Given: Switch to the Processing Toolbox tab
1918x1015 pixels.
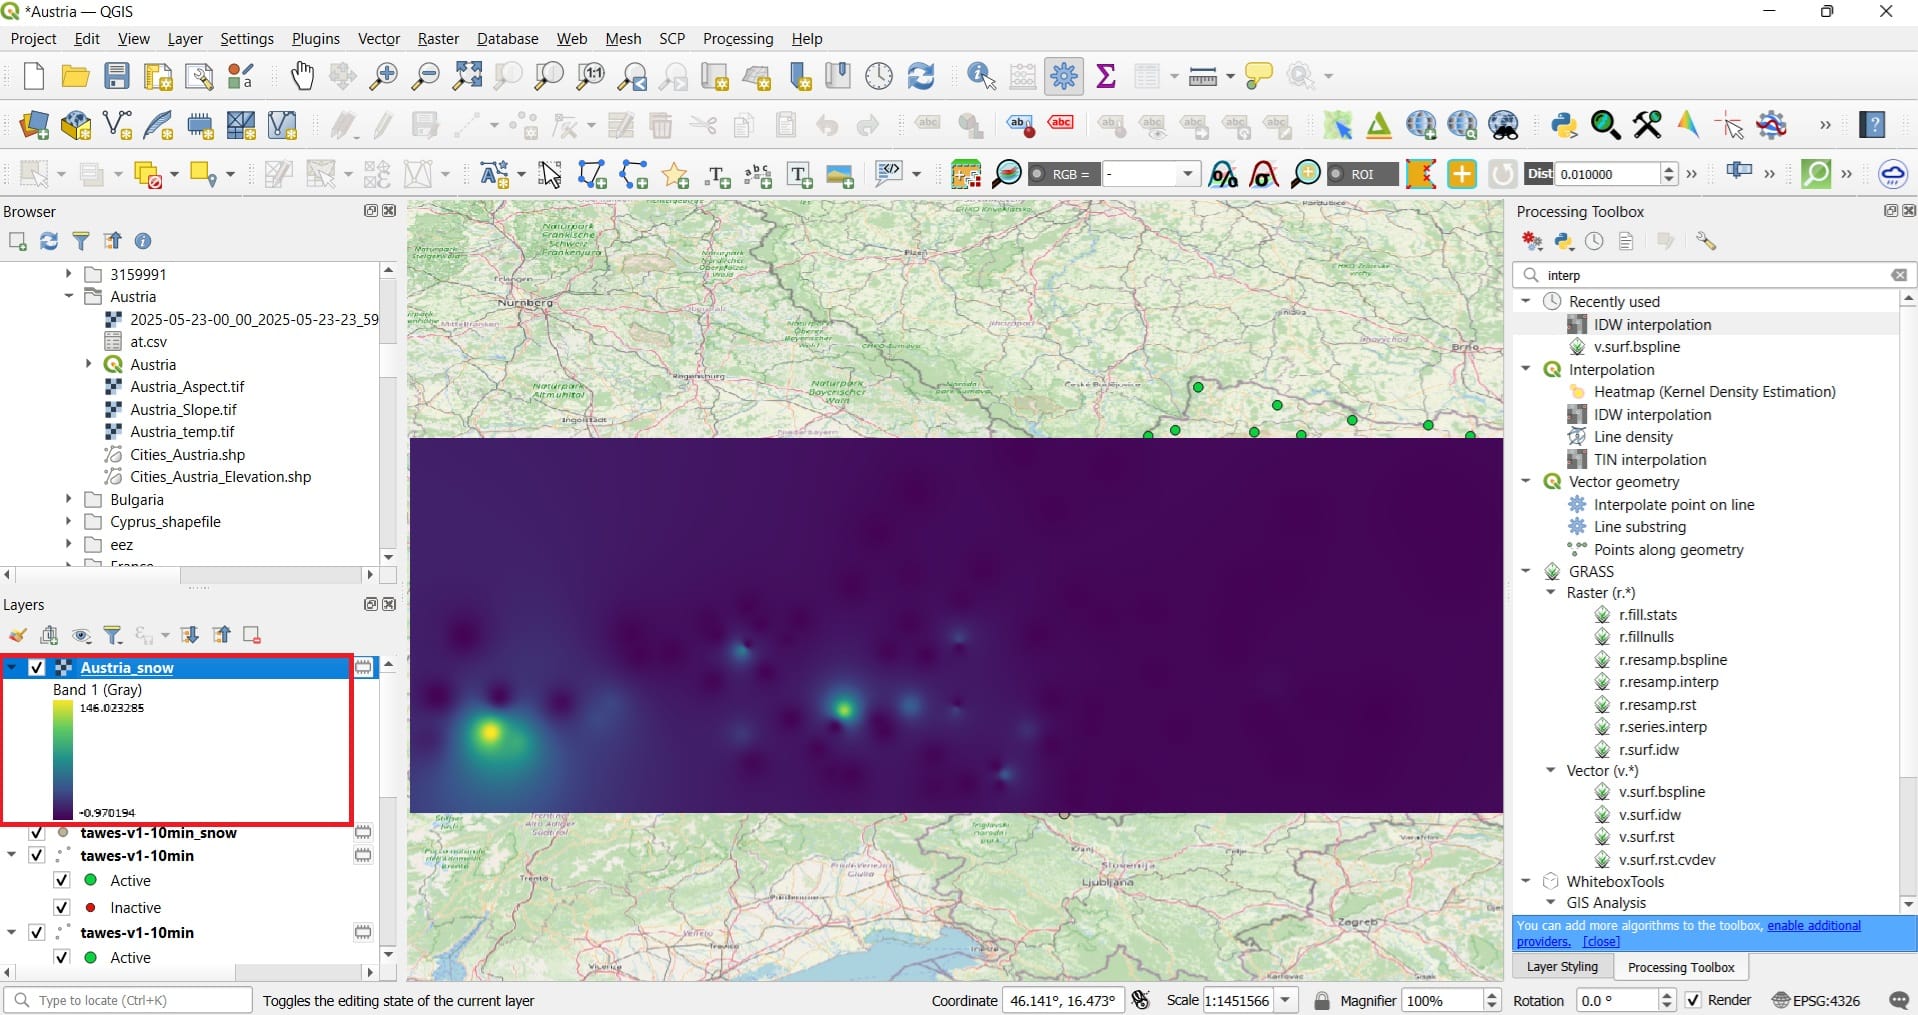Looking at the screenshot, I should pos(1681,967).
